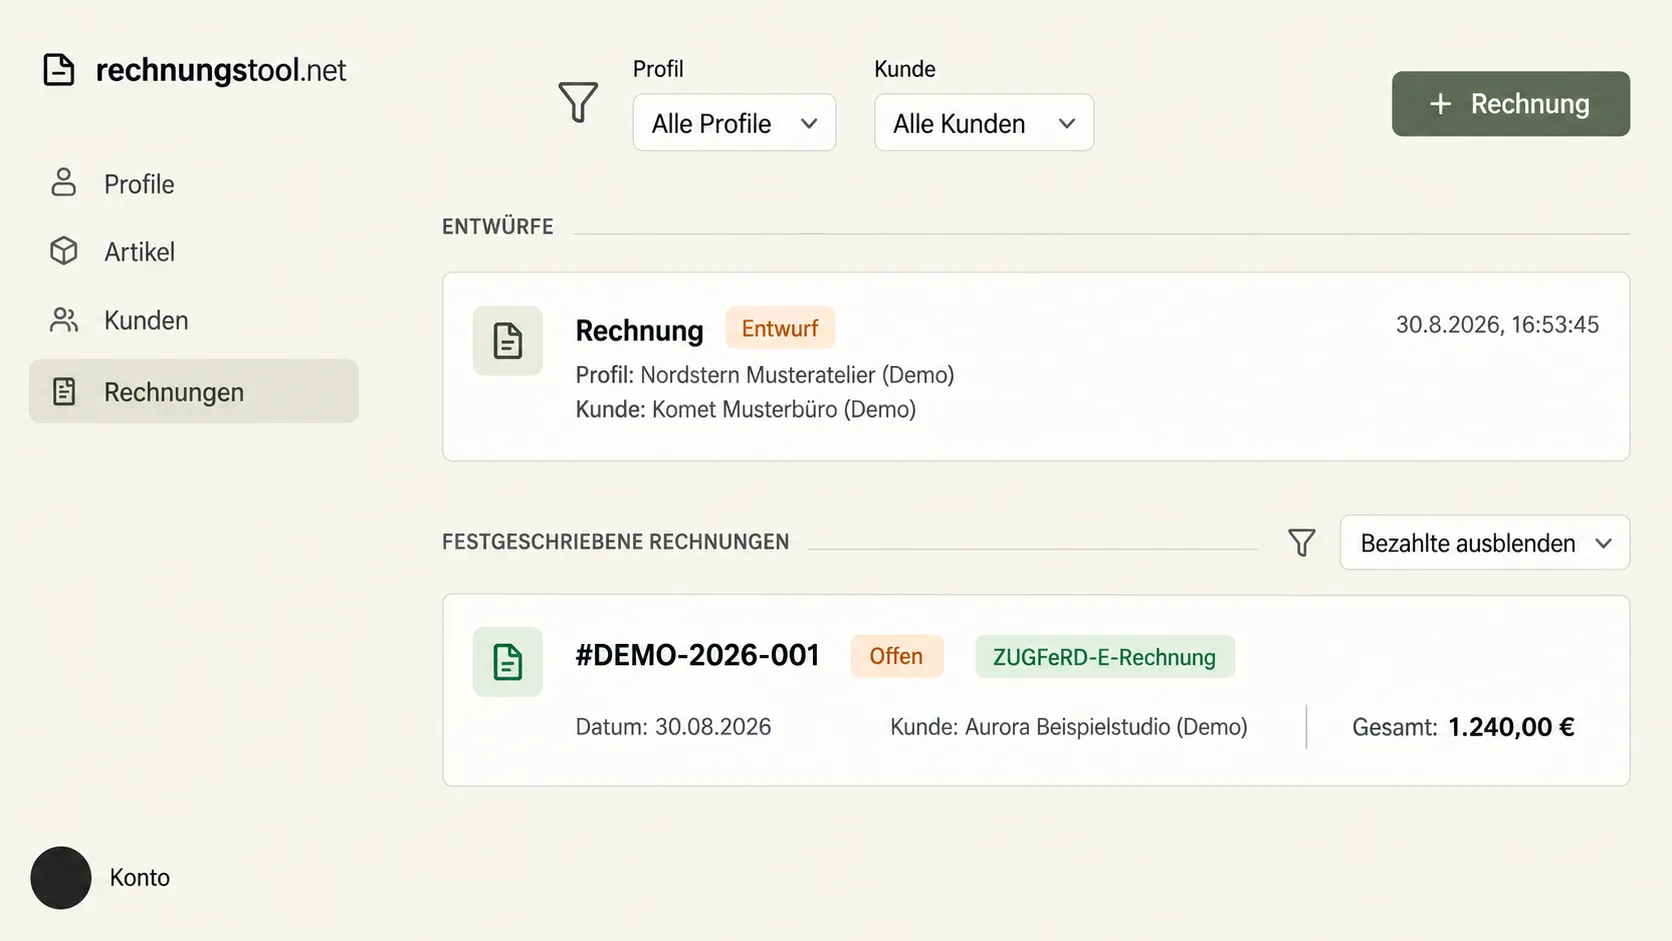This screenshot has height=941, width=1672.
Task: Click the Konto avatar circle
Action: click(x=61, y=878)
